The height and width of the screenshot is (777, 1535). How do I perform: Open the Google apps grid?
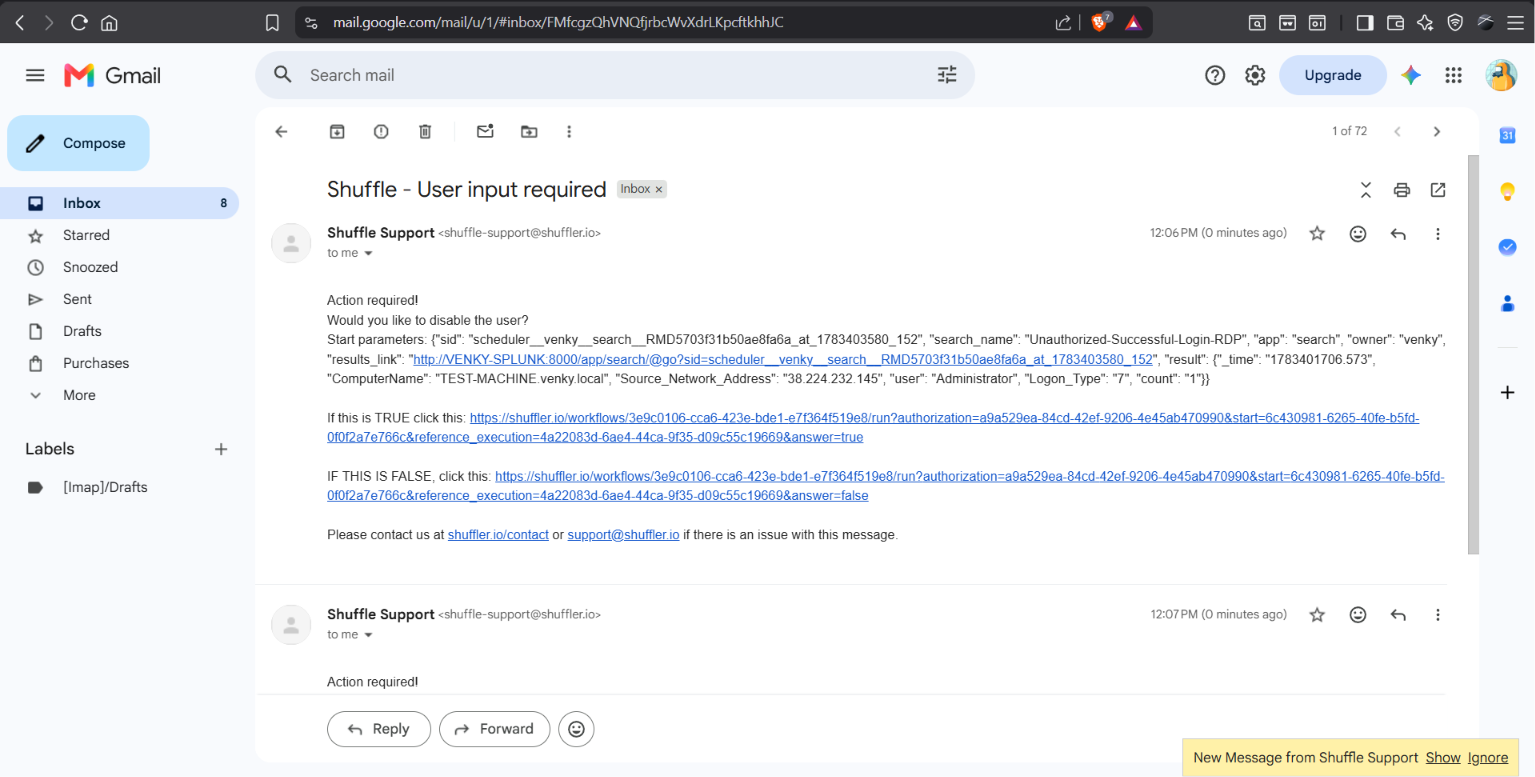pyautogui.click(x=1454, y=75)
